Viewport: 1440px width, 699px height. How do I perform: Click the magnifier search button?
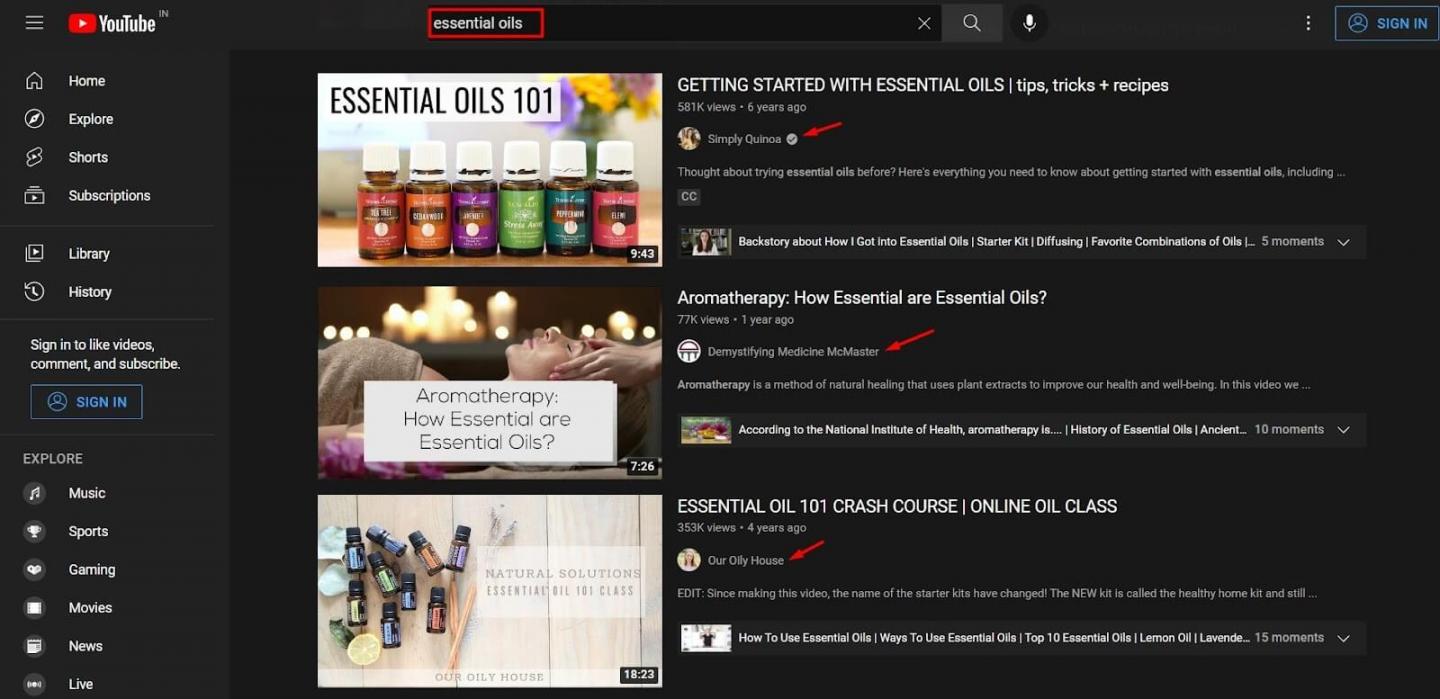click(971, 23)
